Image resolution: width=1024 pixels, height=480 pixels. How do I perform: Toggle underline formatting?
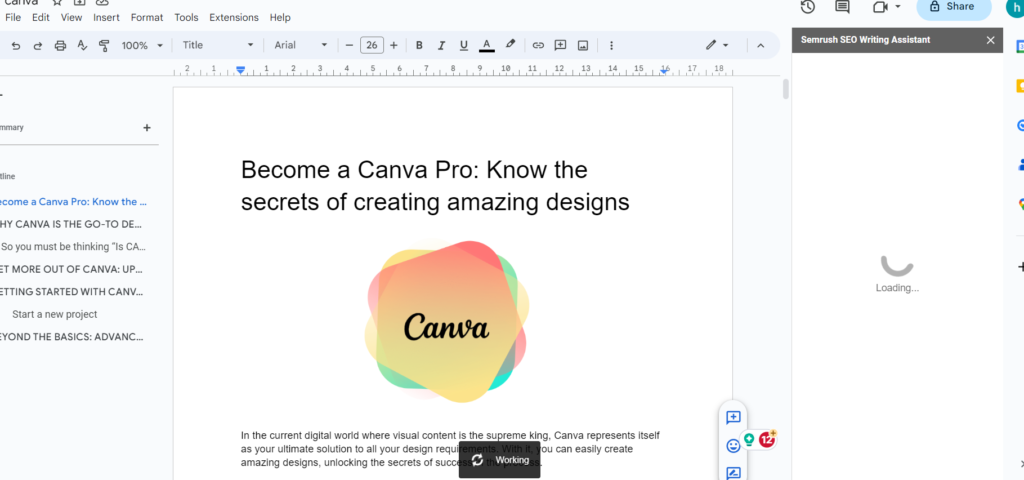(464, 45)
